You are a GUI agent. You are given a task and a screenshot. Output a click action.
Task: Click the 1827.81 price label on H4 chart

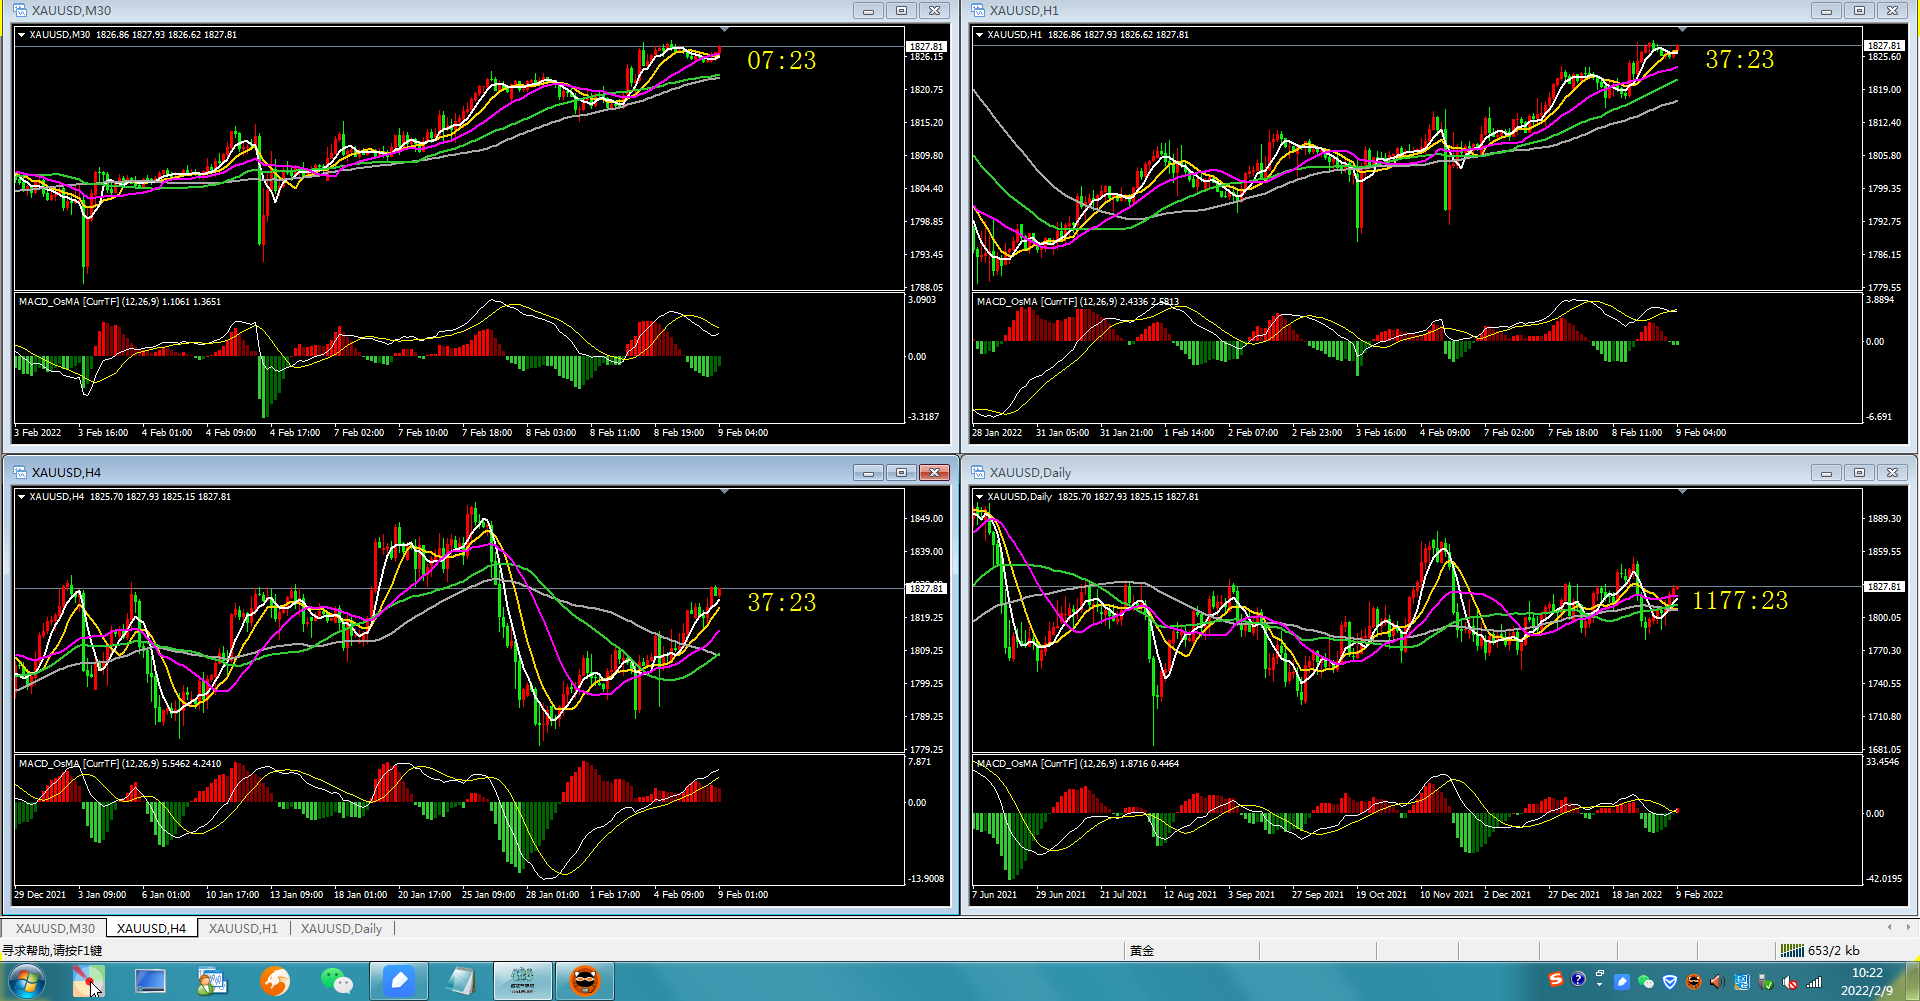(926, 588)
